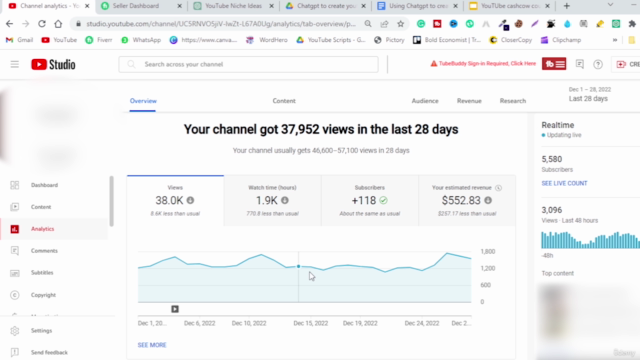Click the Search across your channel field
640x360 pixels.
coord(249,64)
